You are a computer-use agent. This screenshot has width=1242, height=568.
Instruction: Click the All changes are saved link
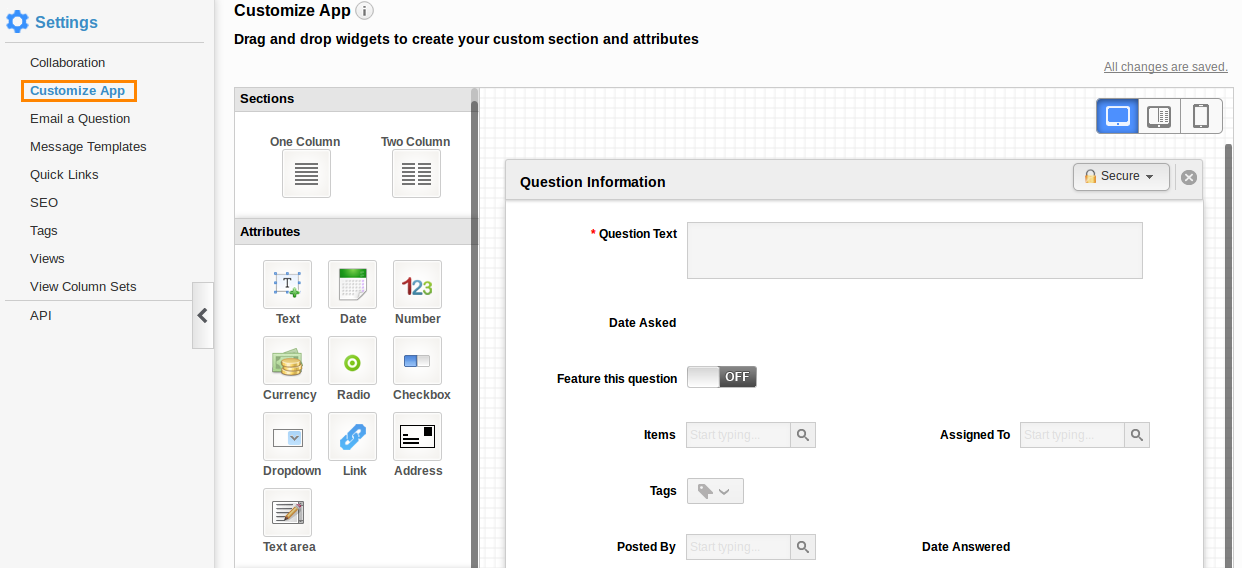click(x=1166, y=67)
